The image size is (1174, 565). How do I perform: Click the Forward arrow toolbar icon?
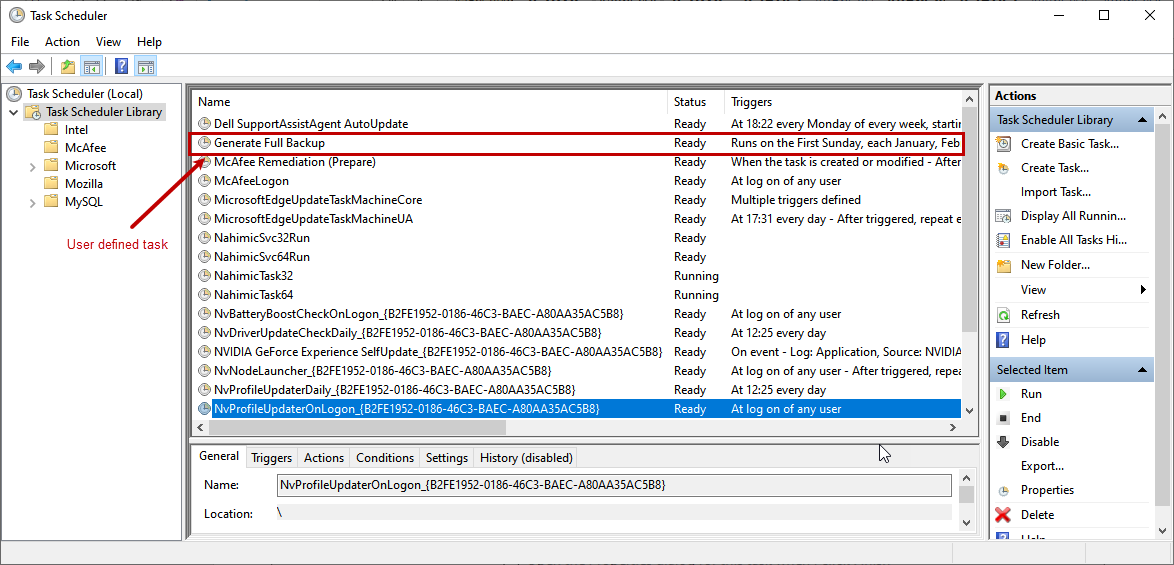point(37,67)
